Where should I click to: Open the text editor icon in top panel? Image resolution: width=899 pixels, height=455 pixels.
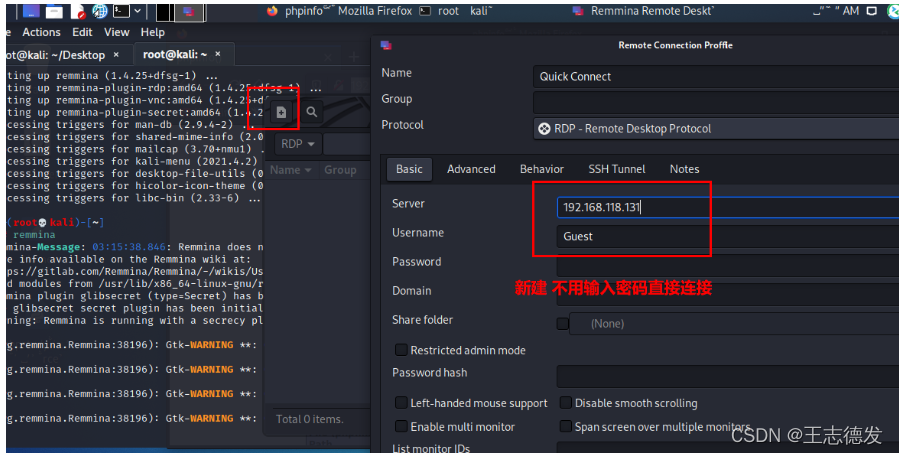pos(77,11)
